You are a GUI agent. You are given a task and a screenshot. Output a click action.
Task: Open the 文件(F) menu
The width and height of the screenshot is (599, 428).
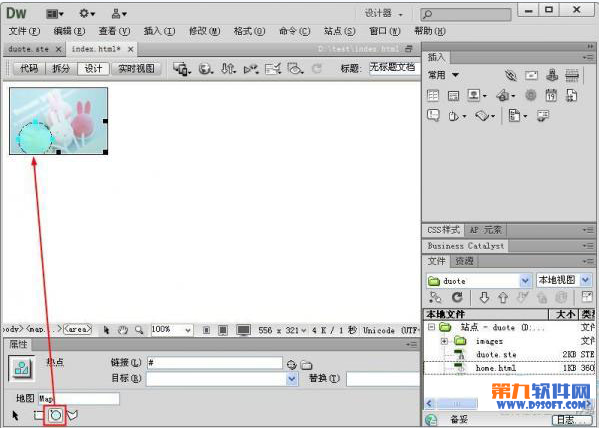tap(24, 31)
